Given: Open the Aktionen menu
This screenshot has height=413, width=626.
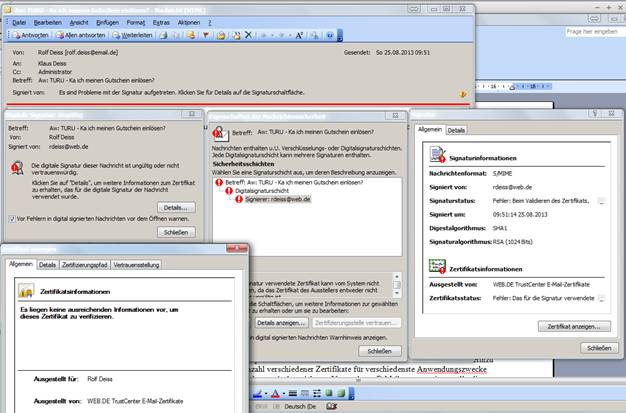Looking at the screenshot, I should coord(189,23).
